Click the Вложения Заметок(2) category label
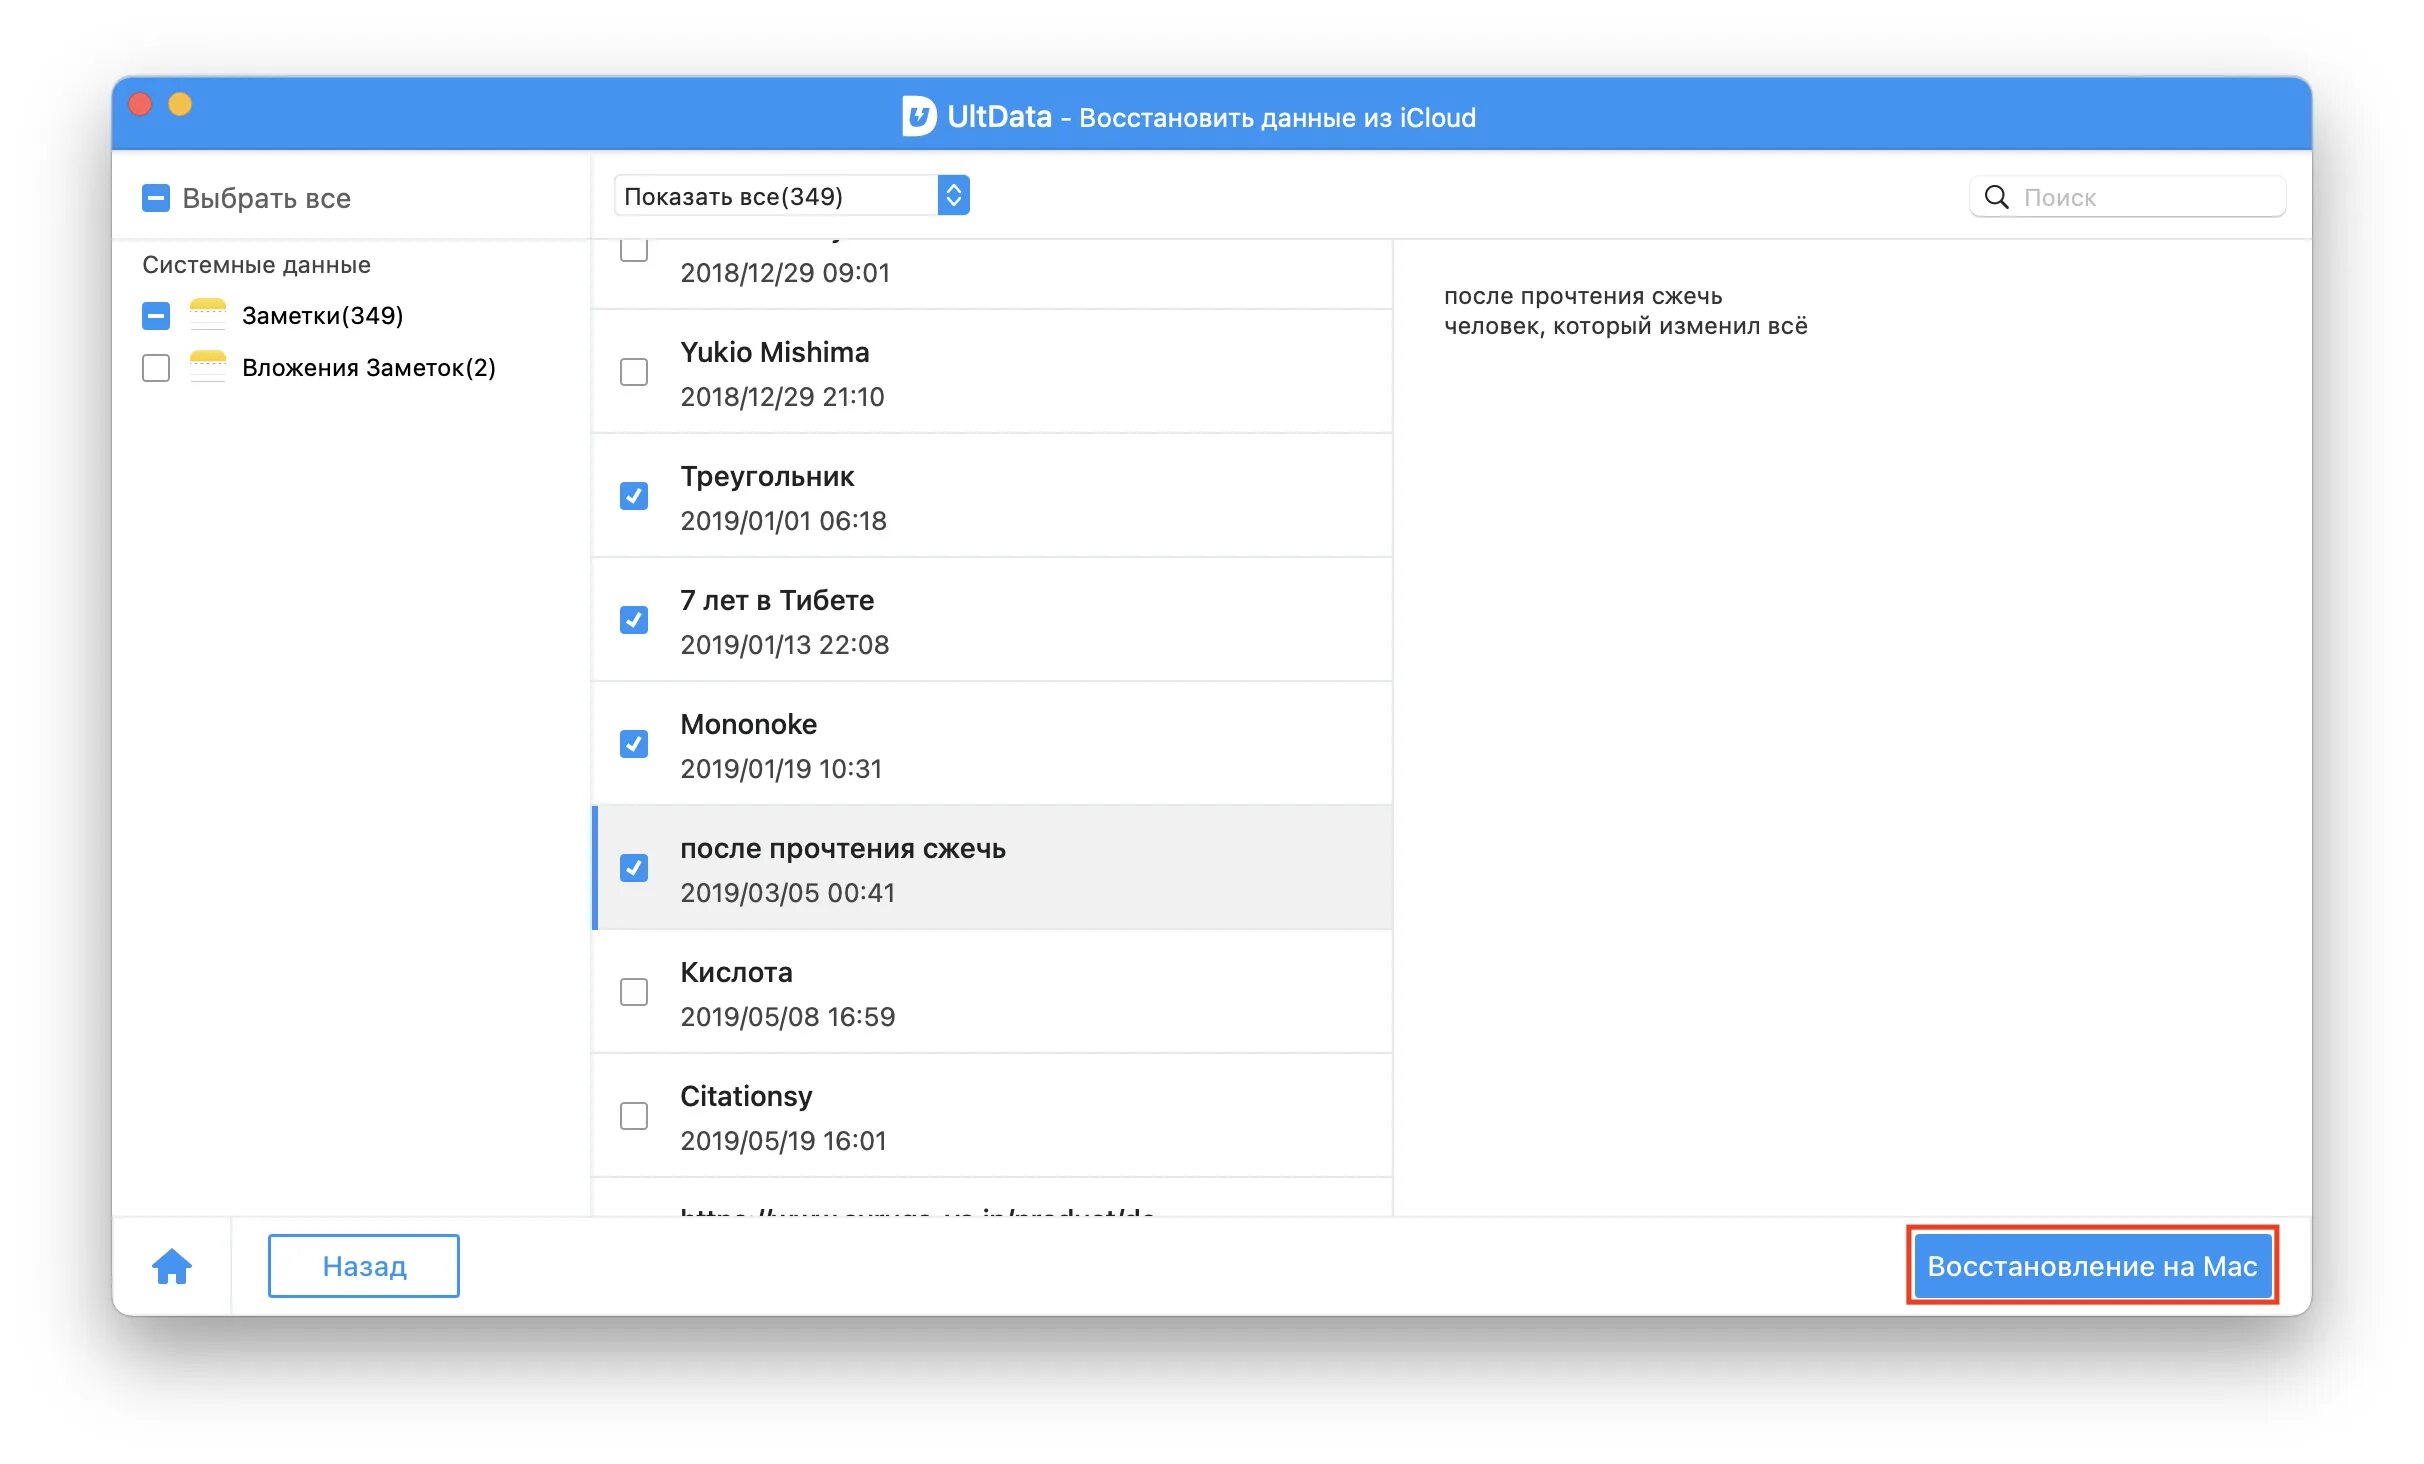The image size is (2424, 1464). pos(369,368)
